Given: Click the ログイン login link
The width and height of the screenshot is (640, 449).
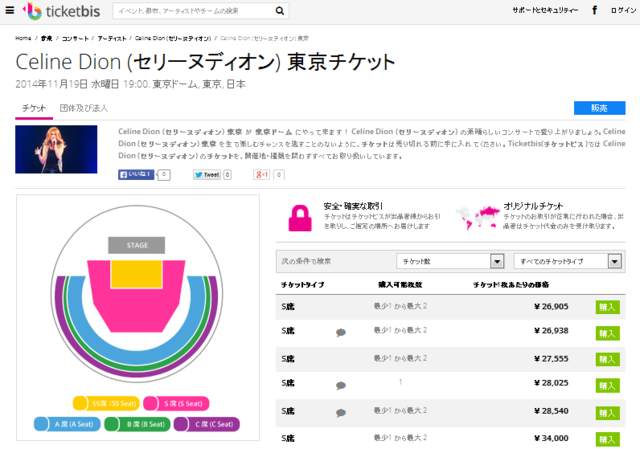Looking at the screenshot, I should 623,10.
